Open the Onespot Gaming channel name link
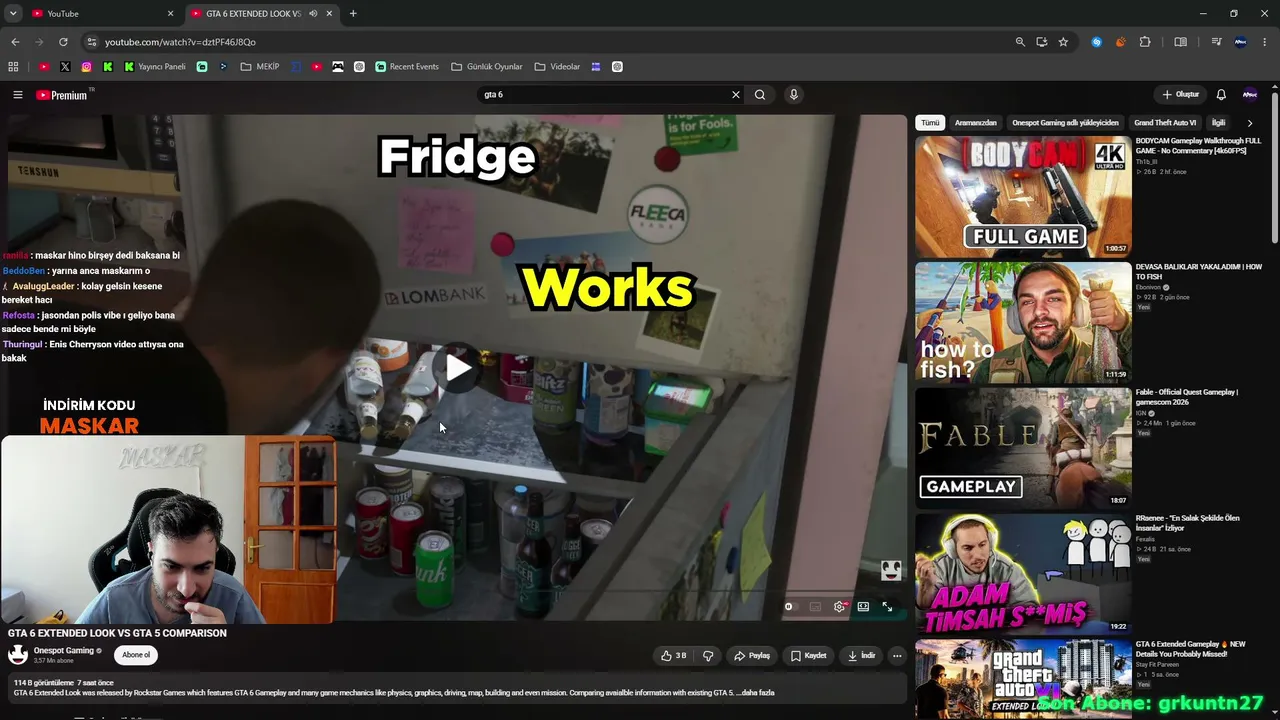Image resolution: width=1280 pixels, height=720 pixels. click(x=64, y=651)
